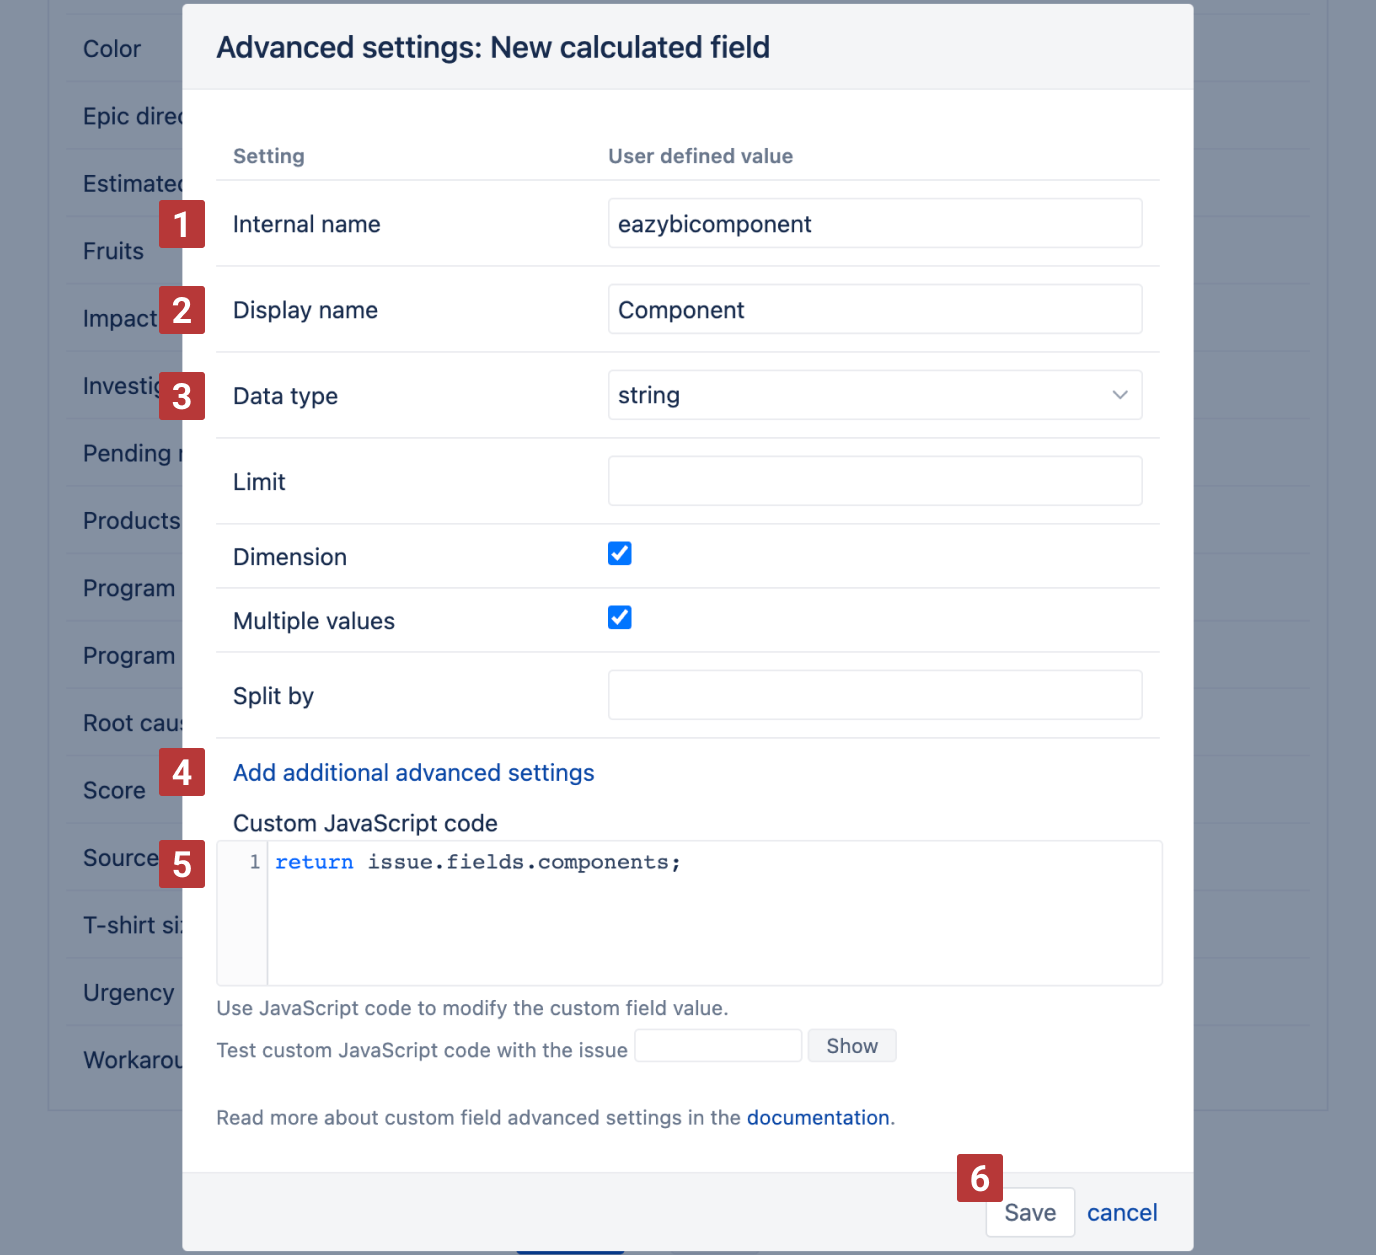This screenshot has height=1255, width=1376.
Task: Save the new calculated field
Action: [x=1029, y=1213]
